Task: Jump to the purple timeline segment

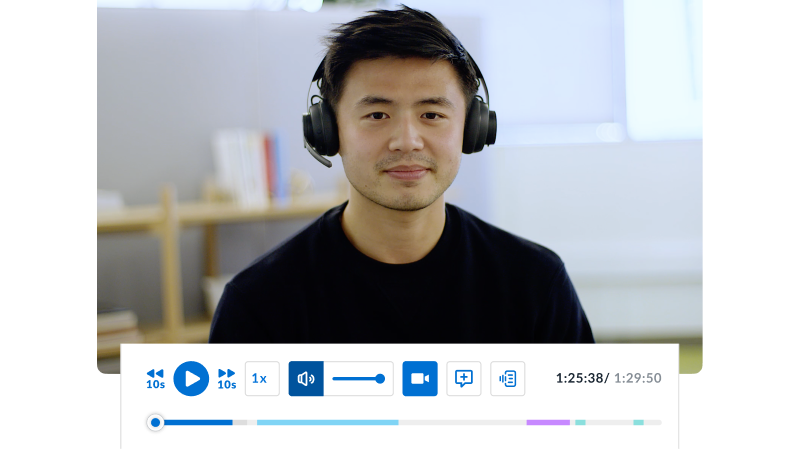Action: 548,422
